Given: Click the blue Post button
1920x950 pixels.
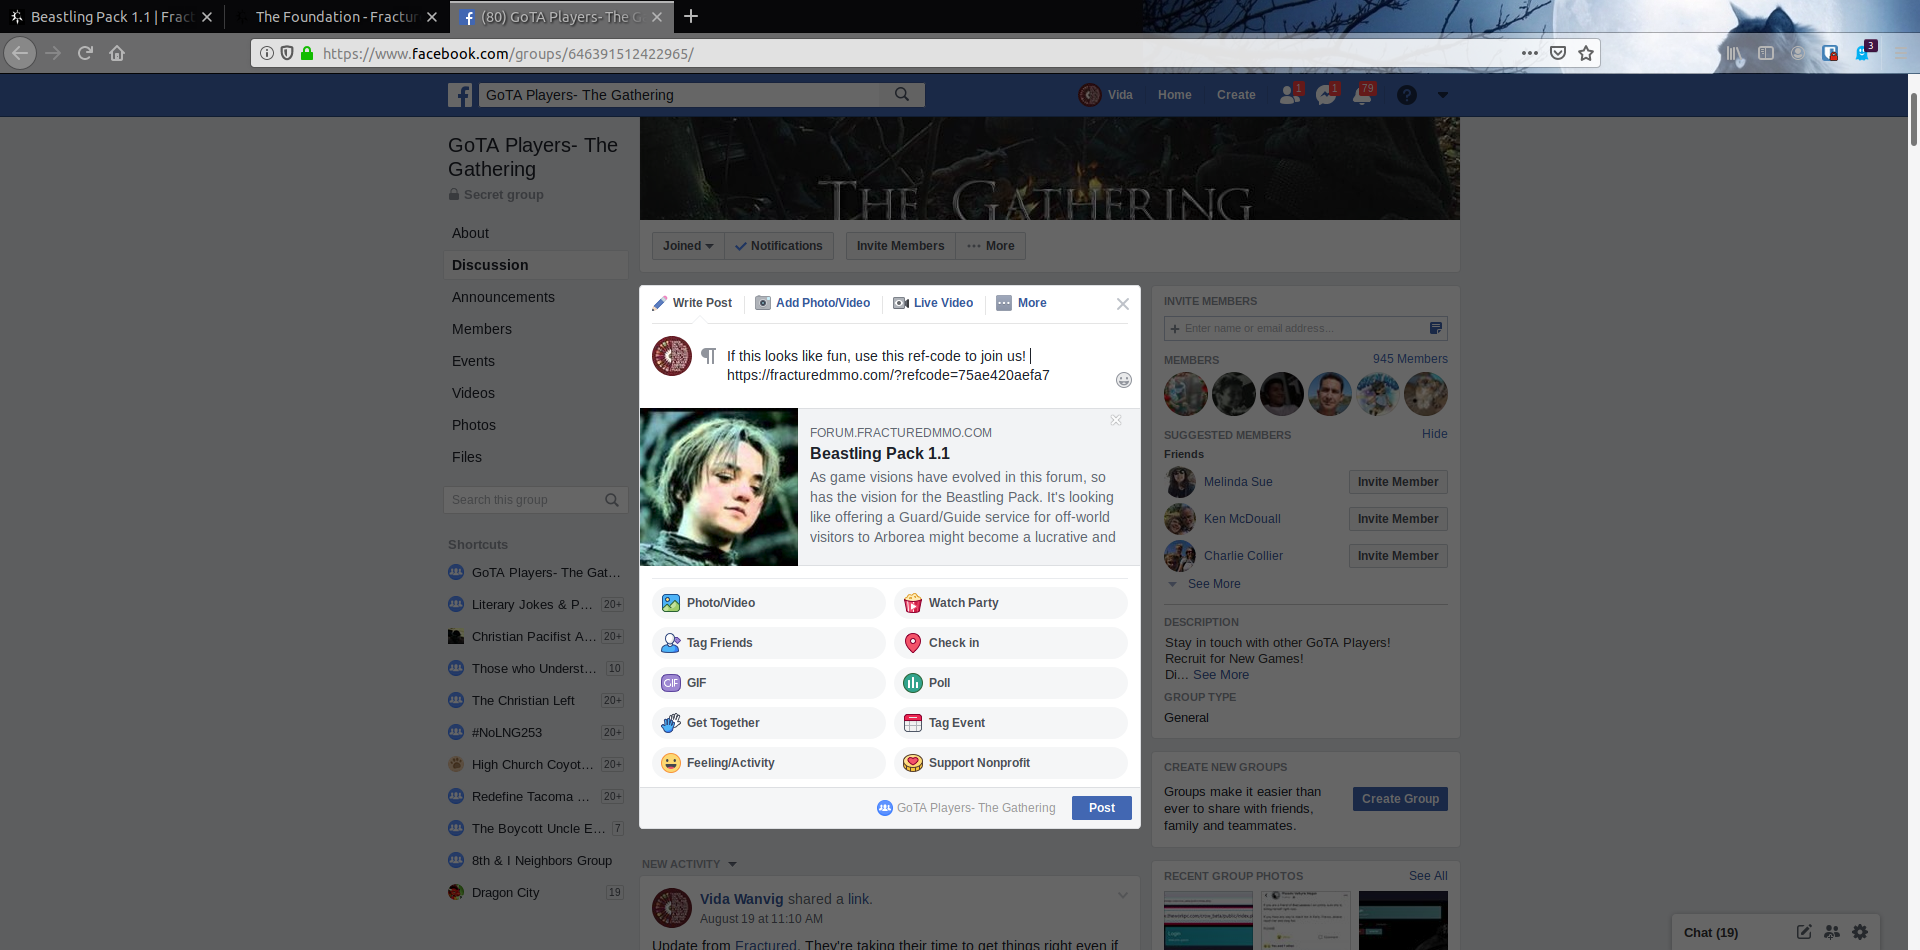Looking at the screenshot, I should click(1102, 808).
